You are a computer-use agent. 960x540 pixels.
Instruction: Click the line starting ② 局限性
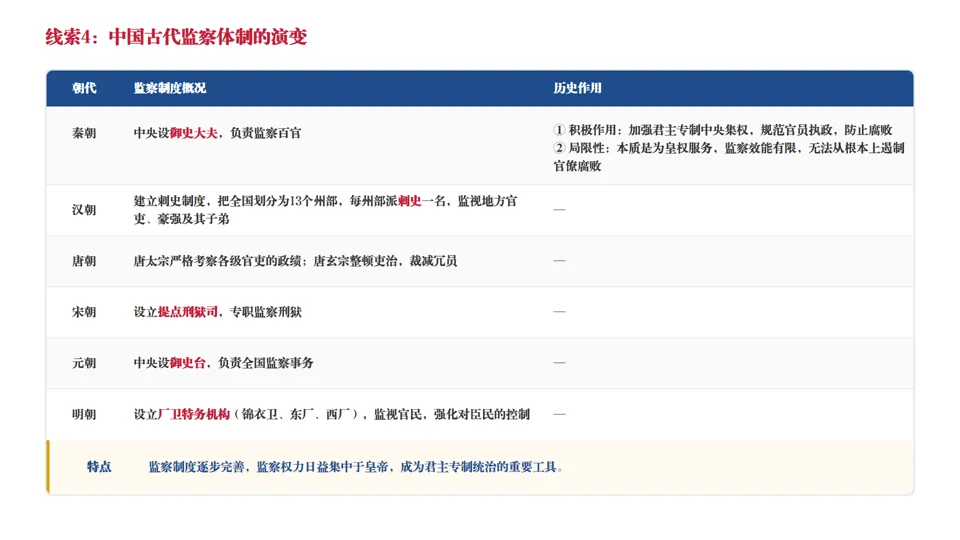coord(729,148)
